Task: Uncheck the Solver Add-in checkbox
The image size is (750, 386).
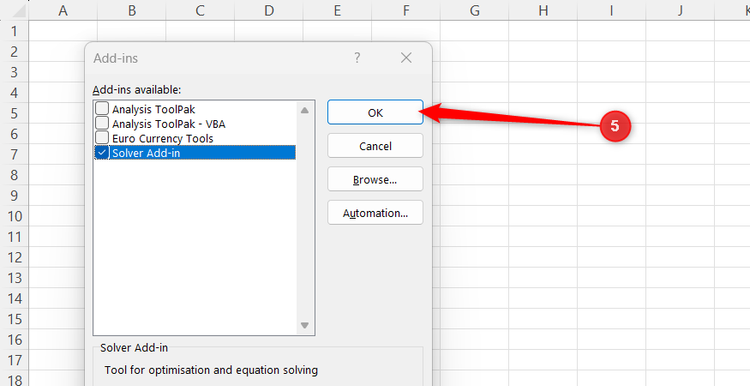Action: 102,153
